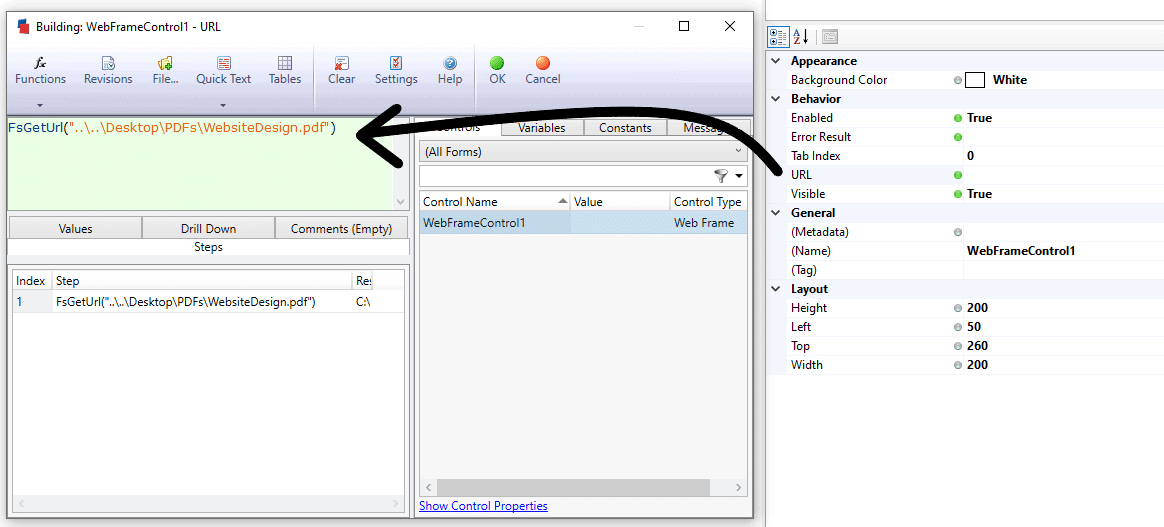Click the gray dot beside Width property
The height and width of the screenshot is (527, 1164).
click(x=958, y=365)
